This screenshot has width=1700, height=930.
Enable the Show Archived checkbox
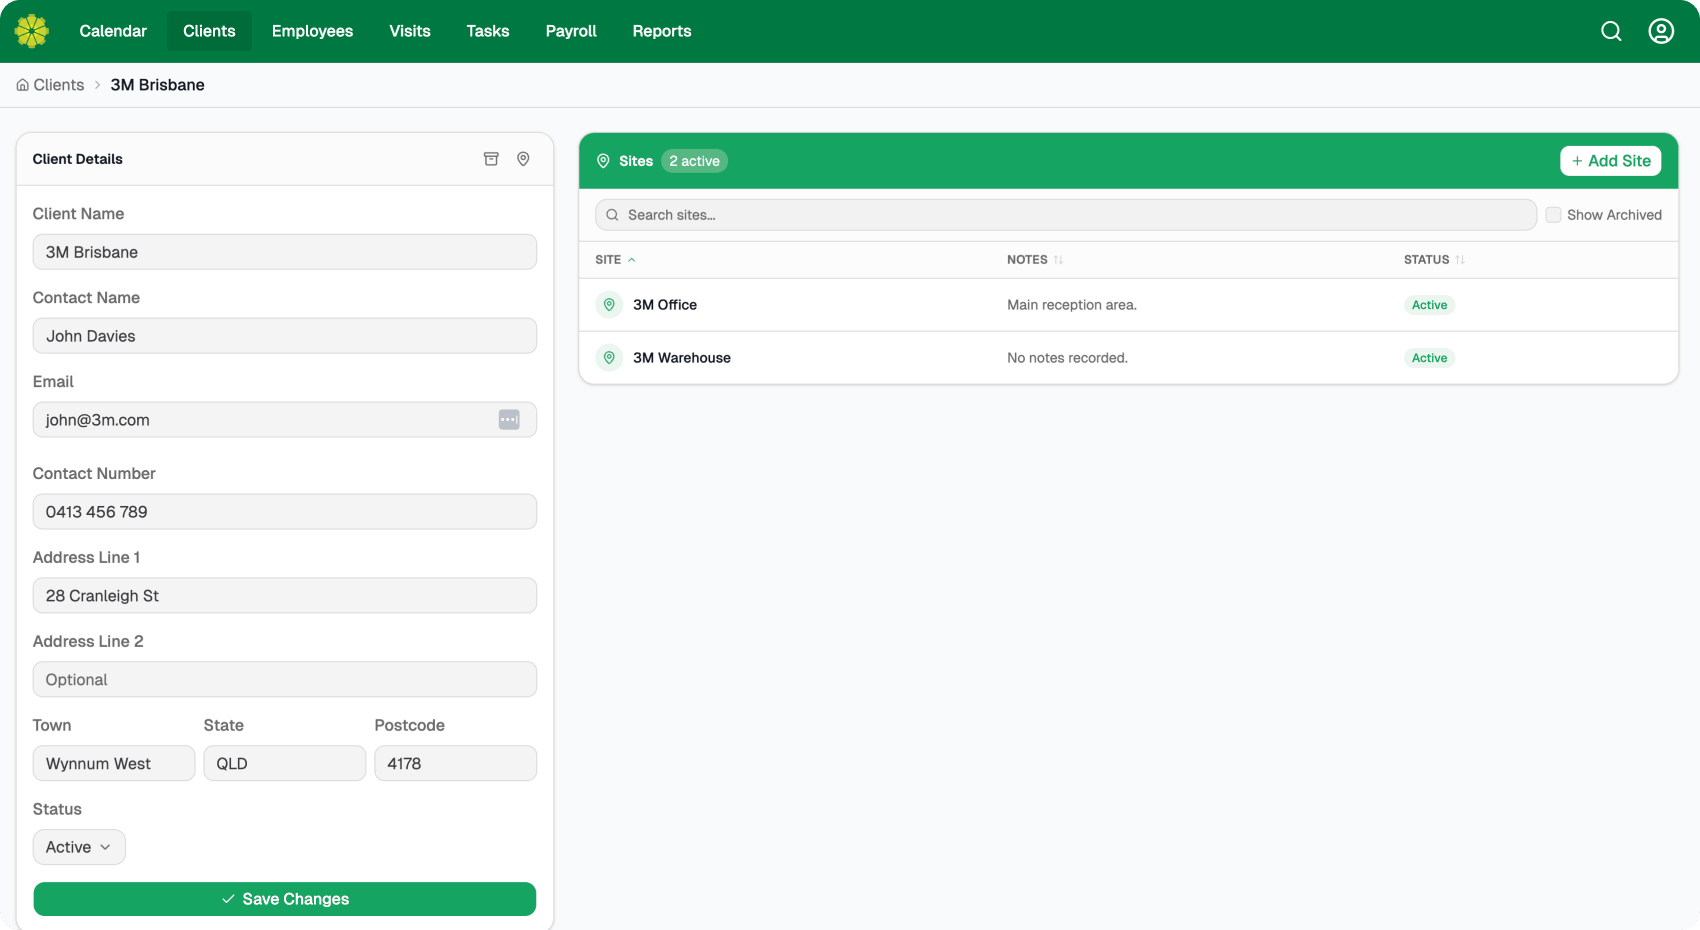point(1554,214)
